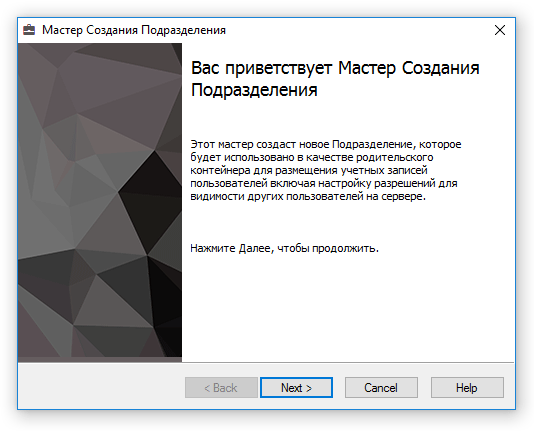Click the title bar text Мастер Создания Подразделения

pos(134,30)
